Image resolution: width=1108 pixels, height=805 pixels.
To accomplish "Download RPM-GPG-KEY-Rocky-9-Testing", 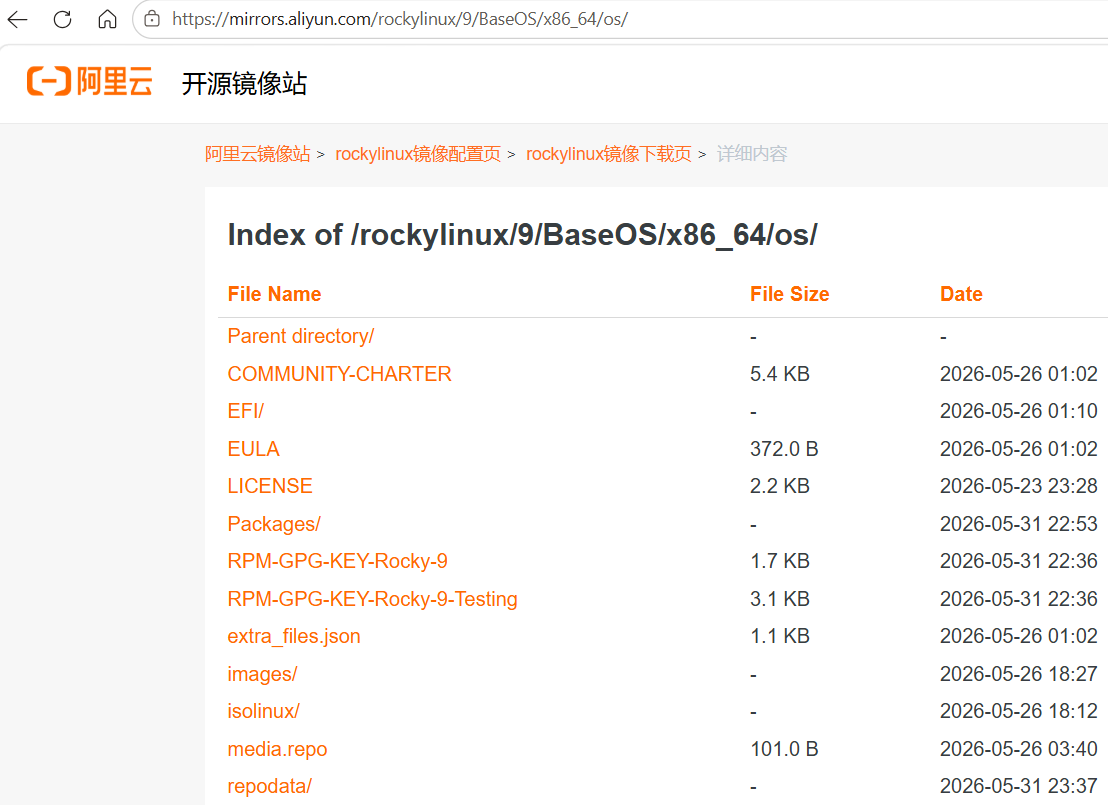I will point(372,599).
